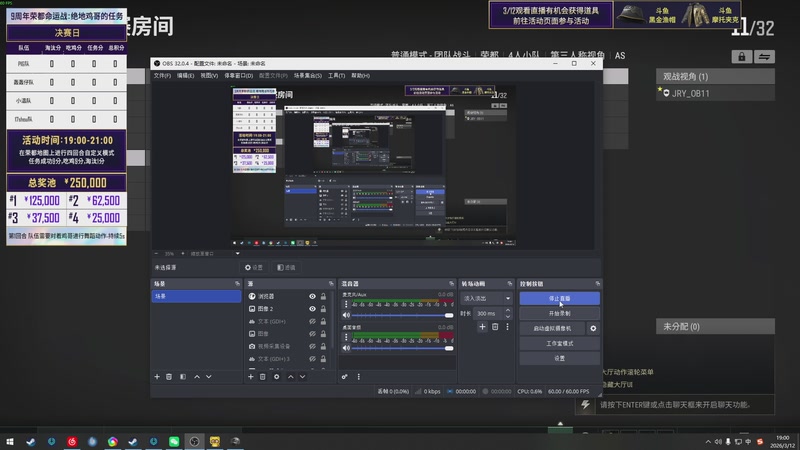Screen dimensions: 800x450
Task: Open WeChat from the taskbar
Action: click(174, 441)
